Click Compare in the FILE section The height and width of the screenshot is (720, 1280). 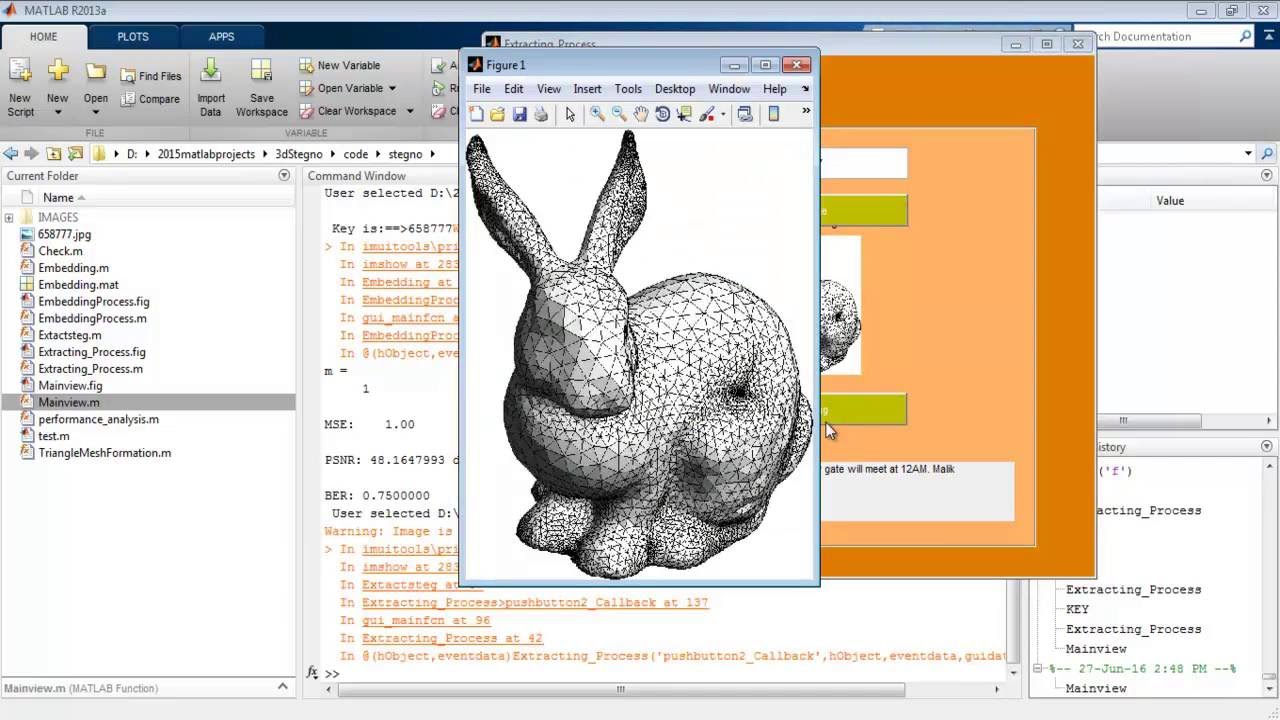pos(151,99)
